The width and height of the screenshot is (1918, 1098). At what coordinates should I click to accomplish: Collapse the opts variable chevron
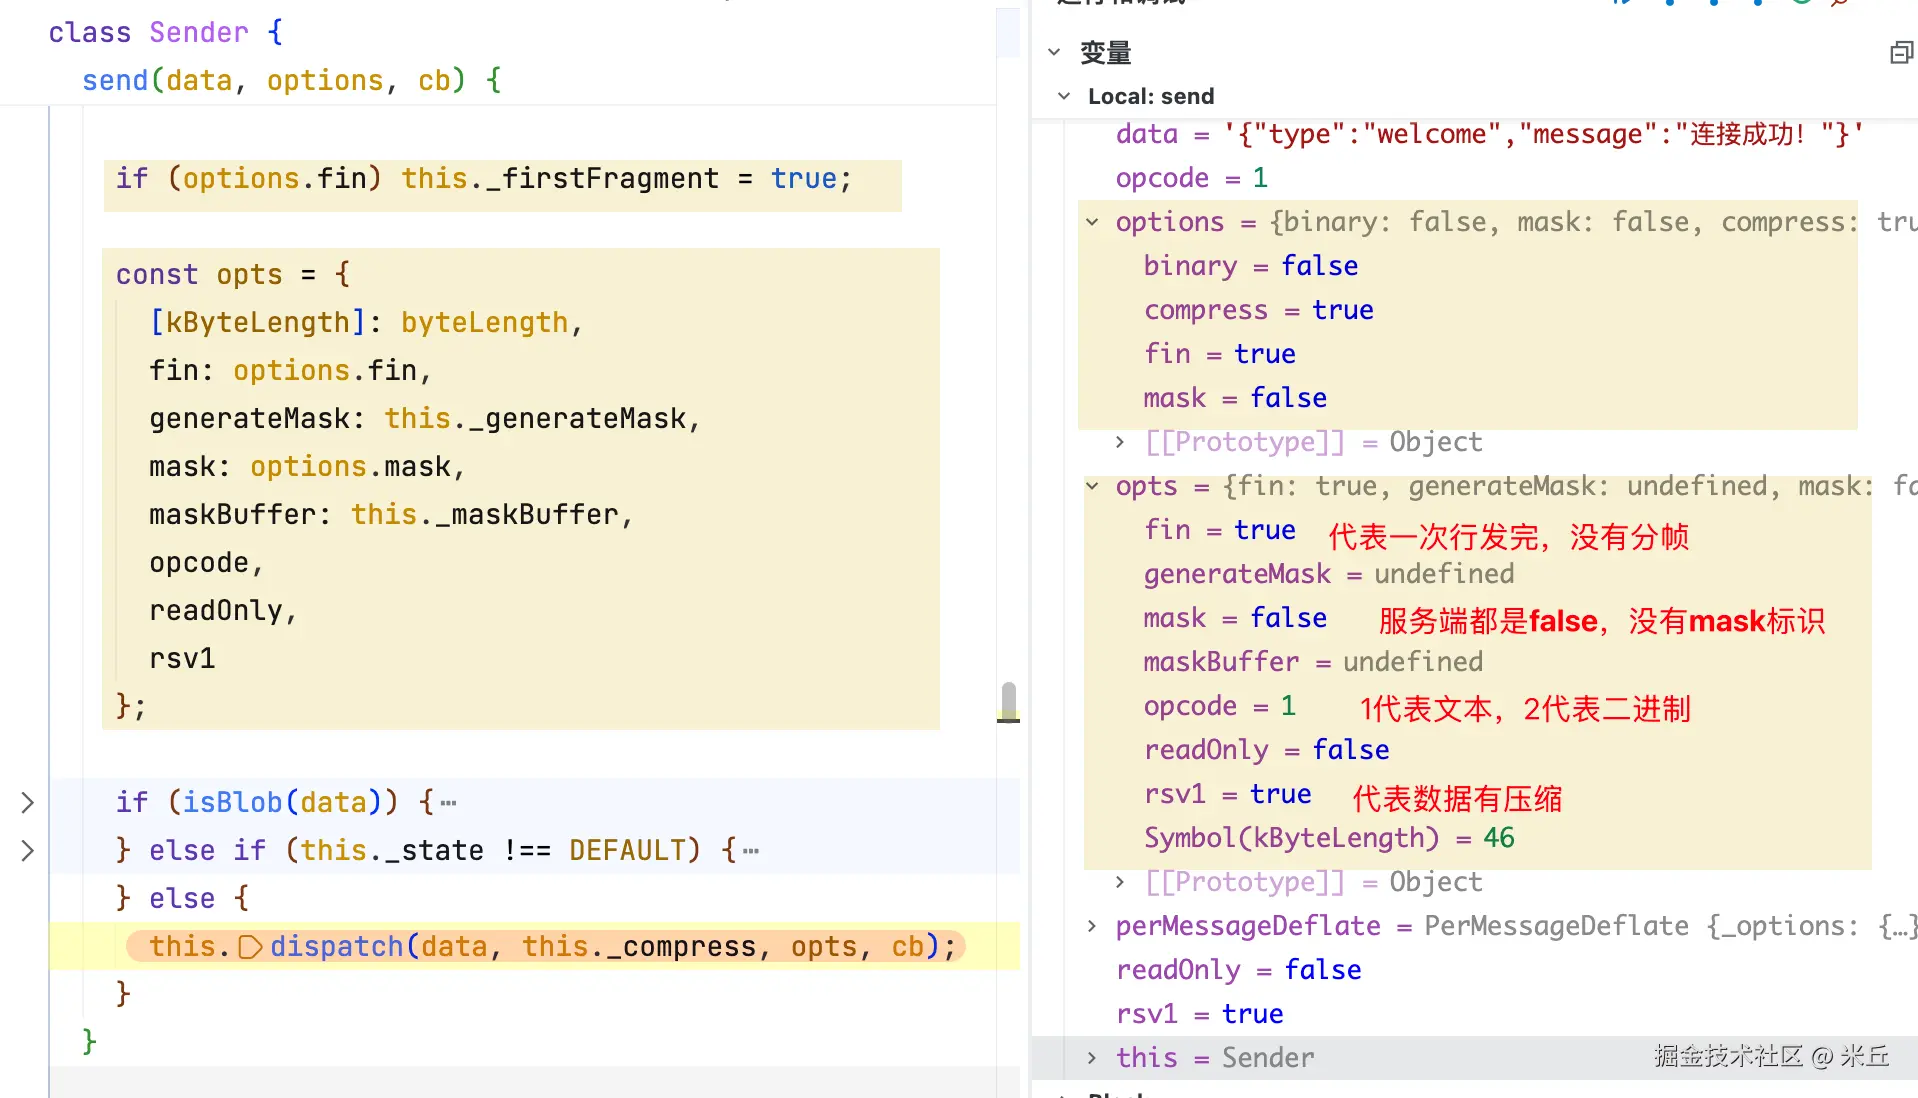1092,486
